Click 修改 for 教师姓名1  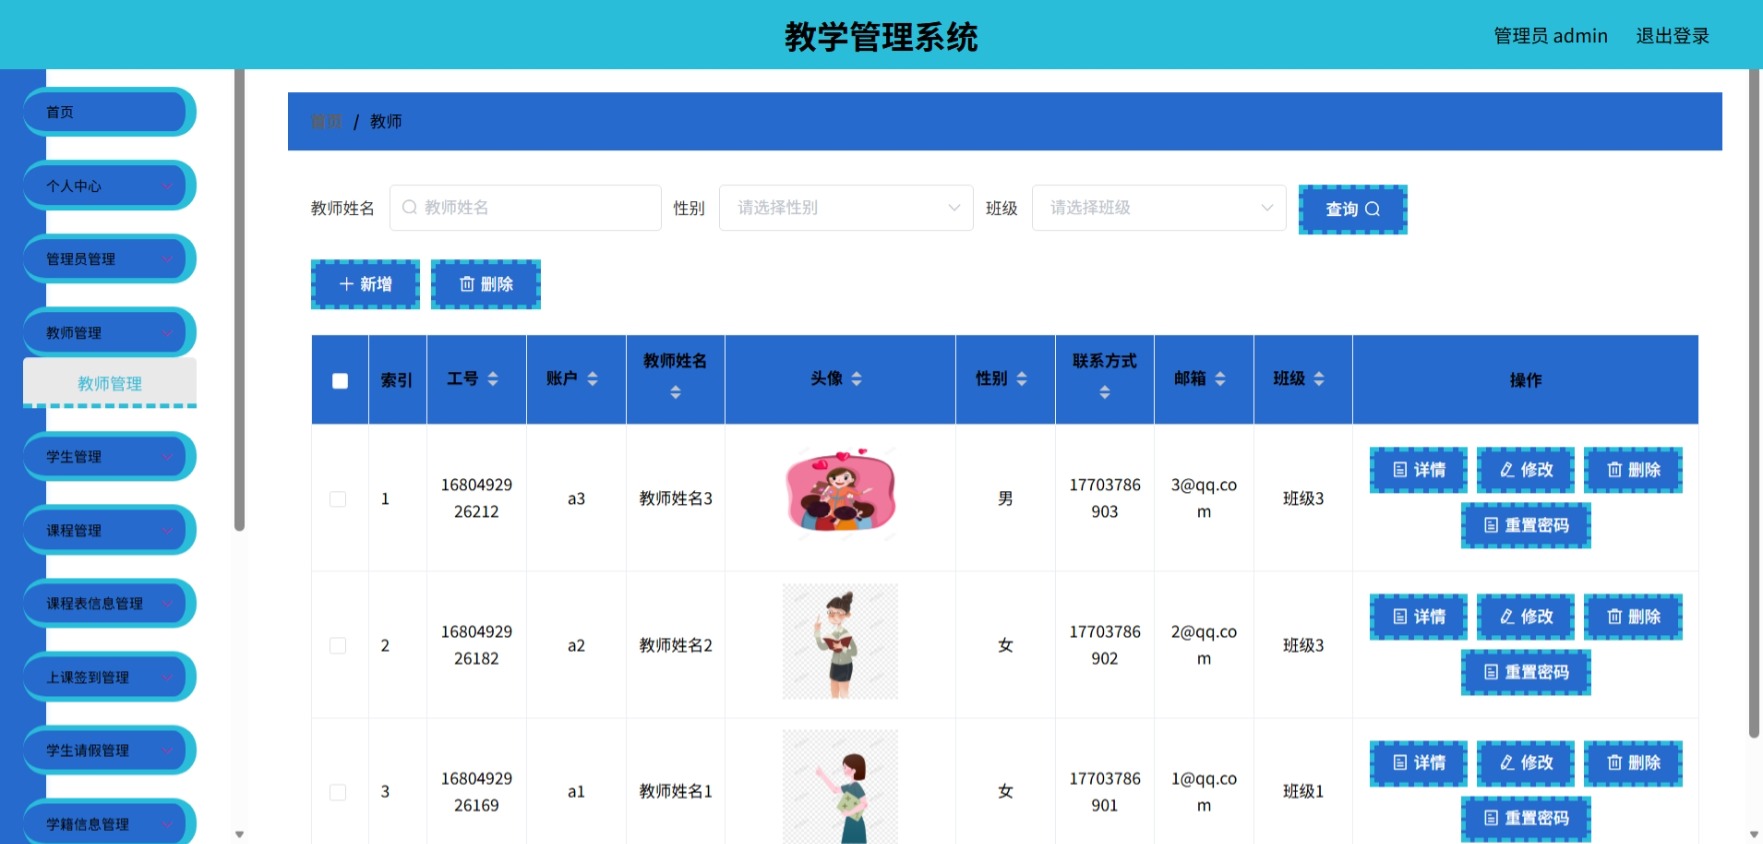(1526, 763)
